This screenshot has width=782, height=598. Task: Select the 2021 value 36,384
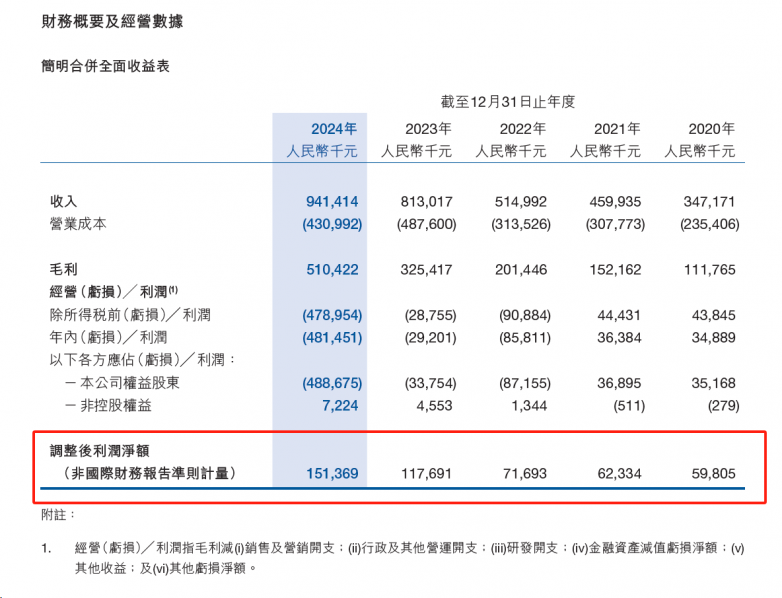[x=617, y=337]
